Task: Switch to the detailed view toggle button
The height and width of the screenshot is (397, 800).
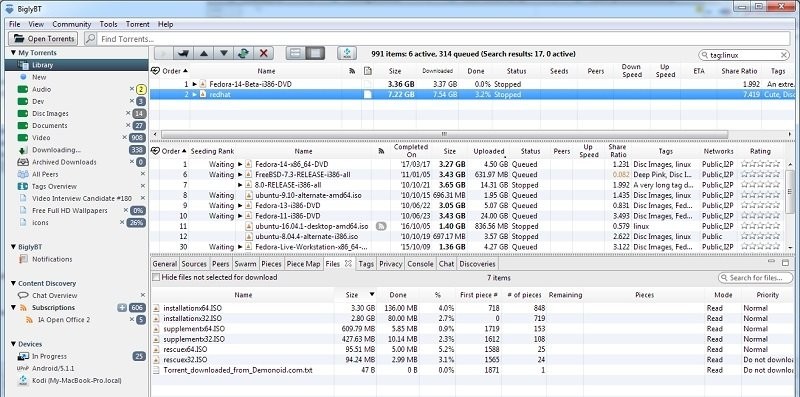Action: (315, 53)
